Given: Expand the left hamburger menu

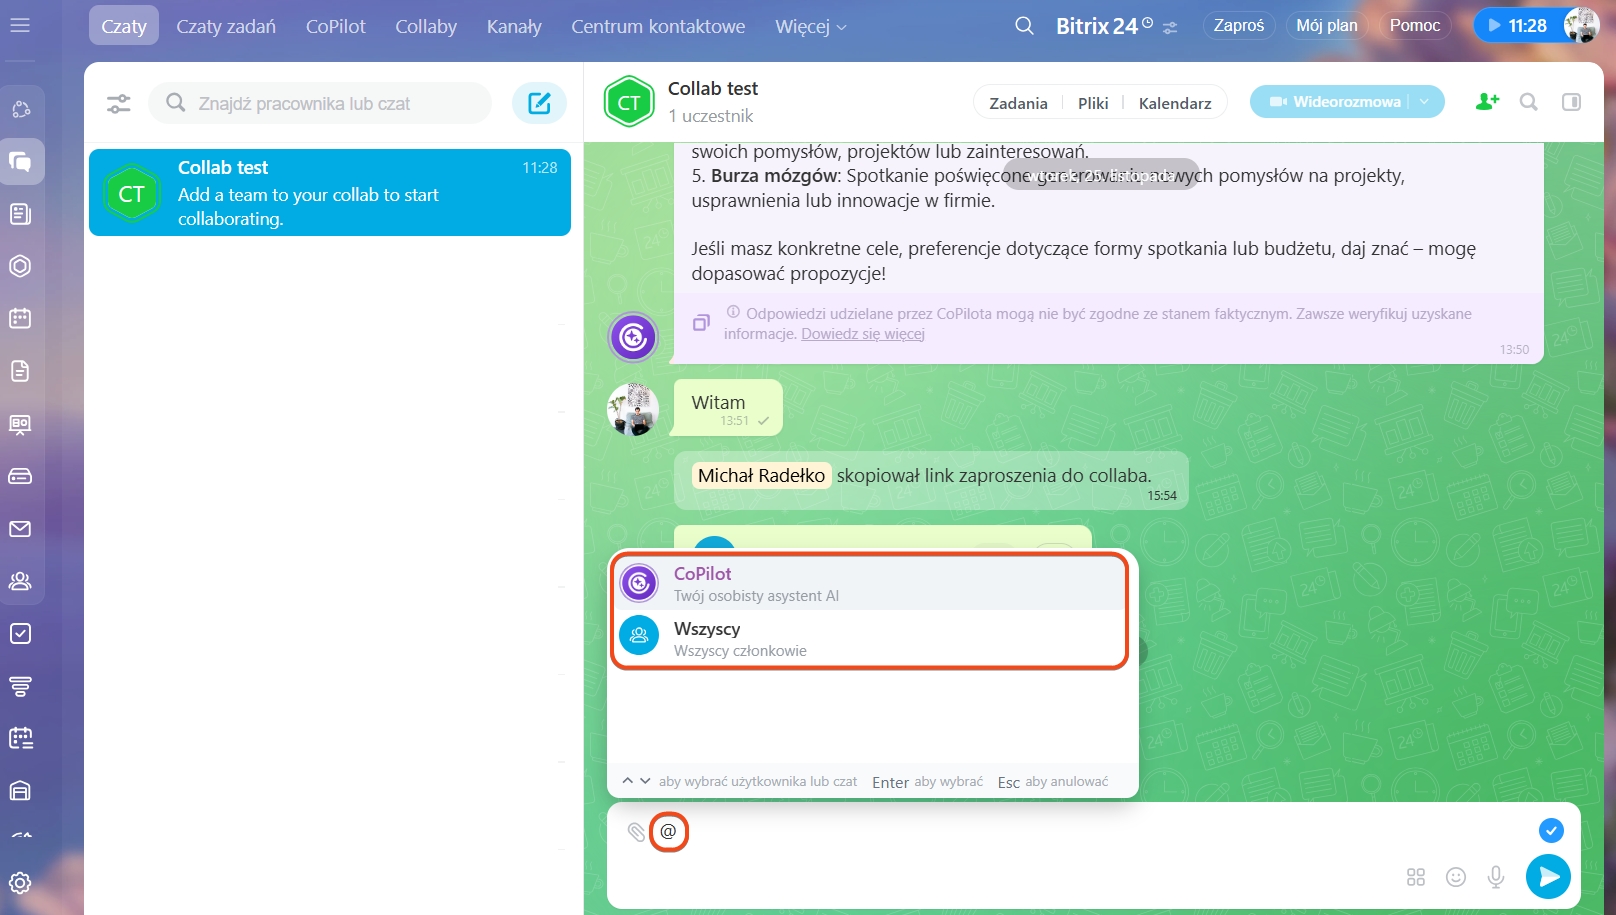Looking at the screenshot, I should [x=20, y=25].
